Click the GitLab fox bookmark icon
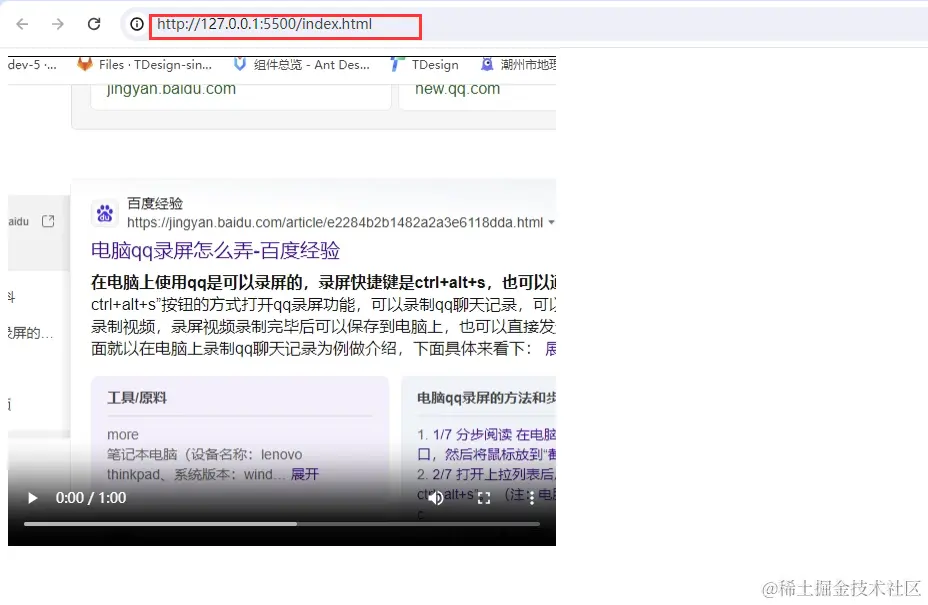 pos(85,64)
